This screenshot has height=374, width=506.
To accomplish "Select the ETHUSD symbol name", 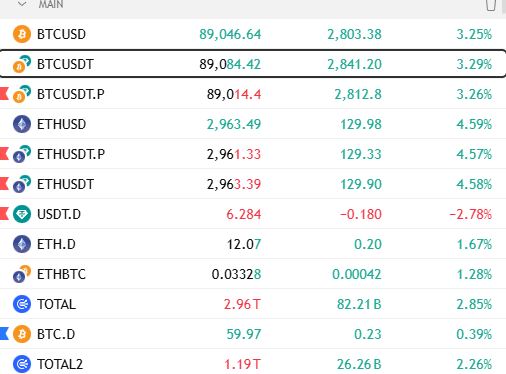I will [x=62, y=124].
